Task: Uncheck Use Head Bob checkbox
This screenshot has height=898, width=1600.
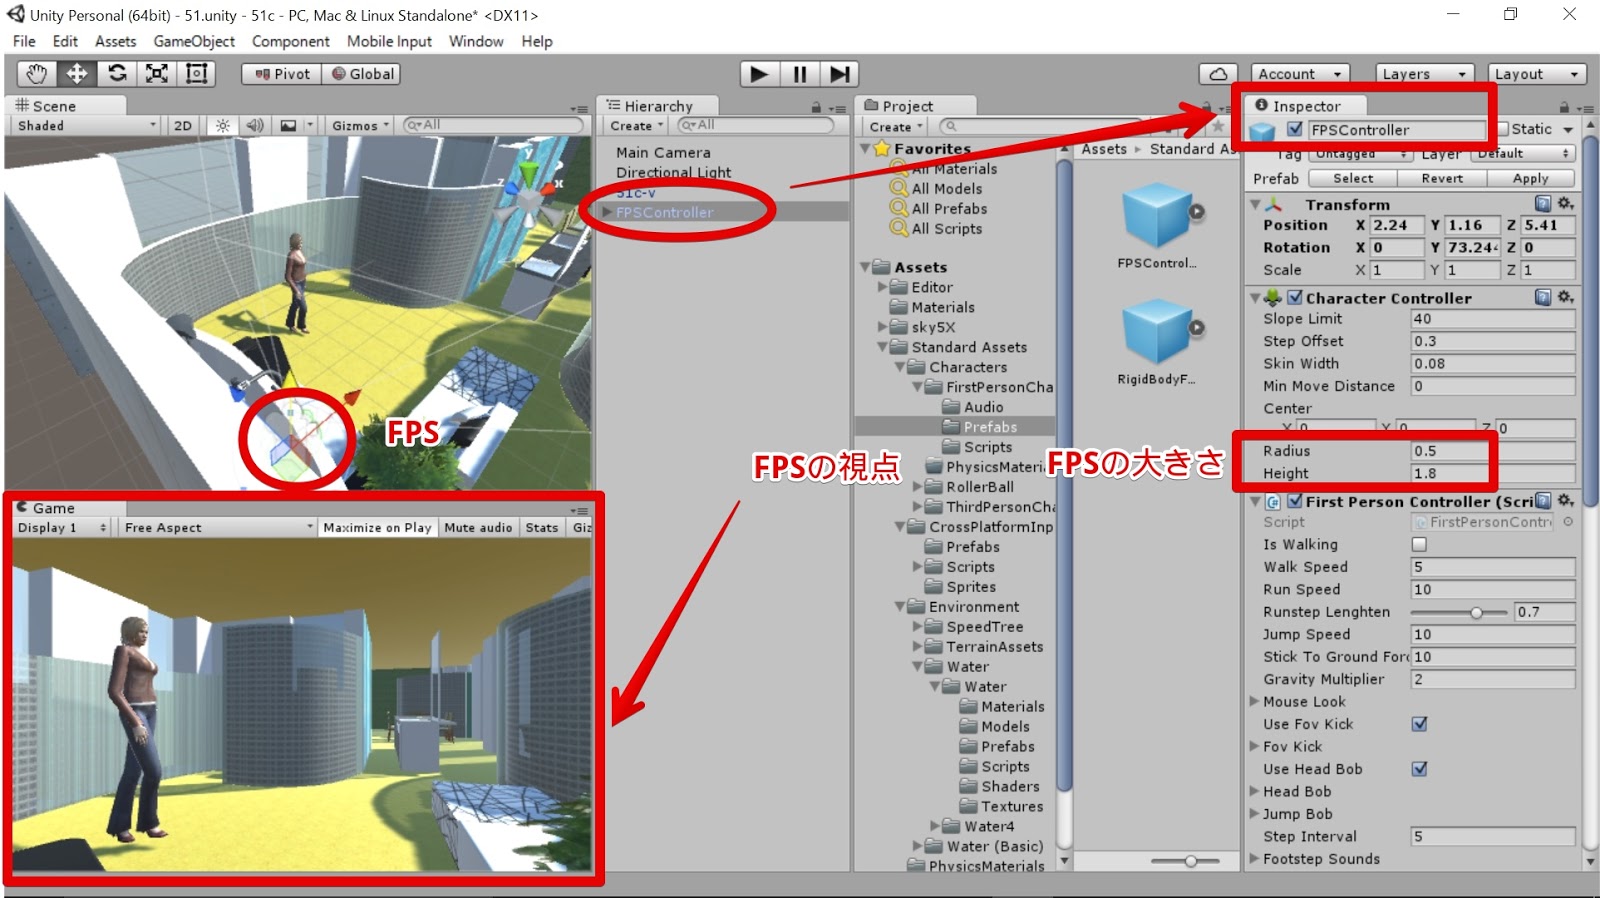Action: coord(1419,769)
